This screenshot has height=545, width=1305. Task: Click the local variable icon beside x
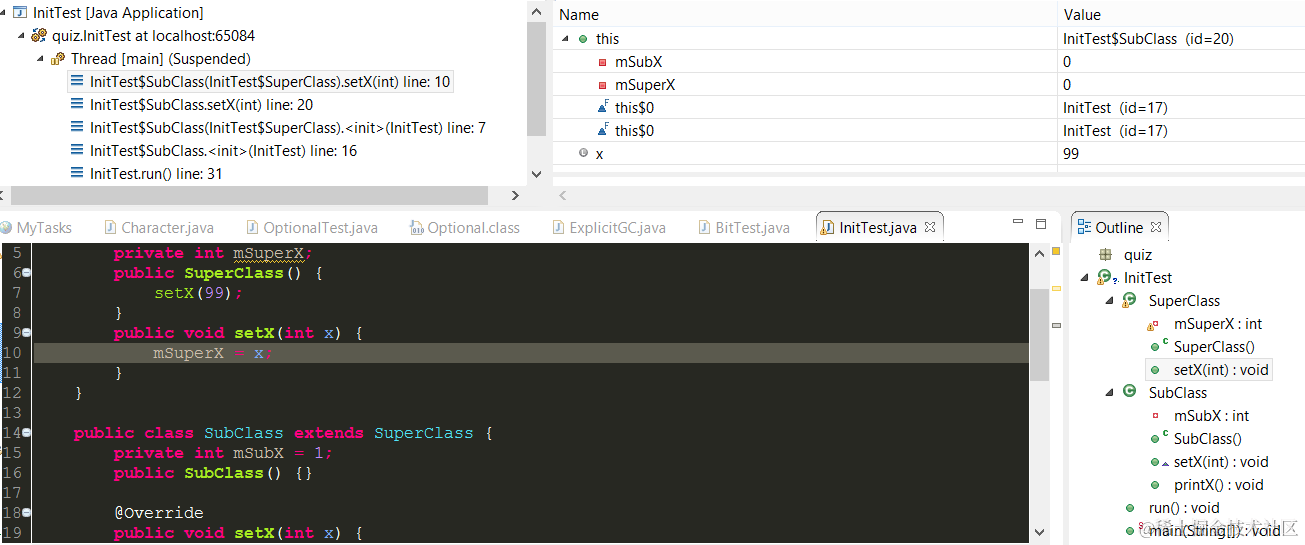point(583,154)
